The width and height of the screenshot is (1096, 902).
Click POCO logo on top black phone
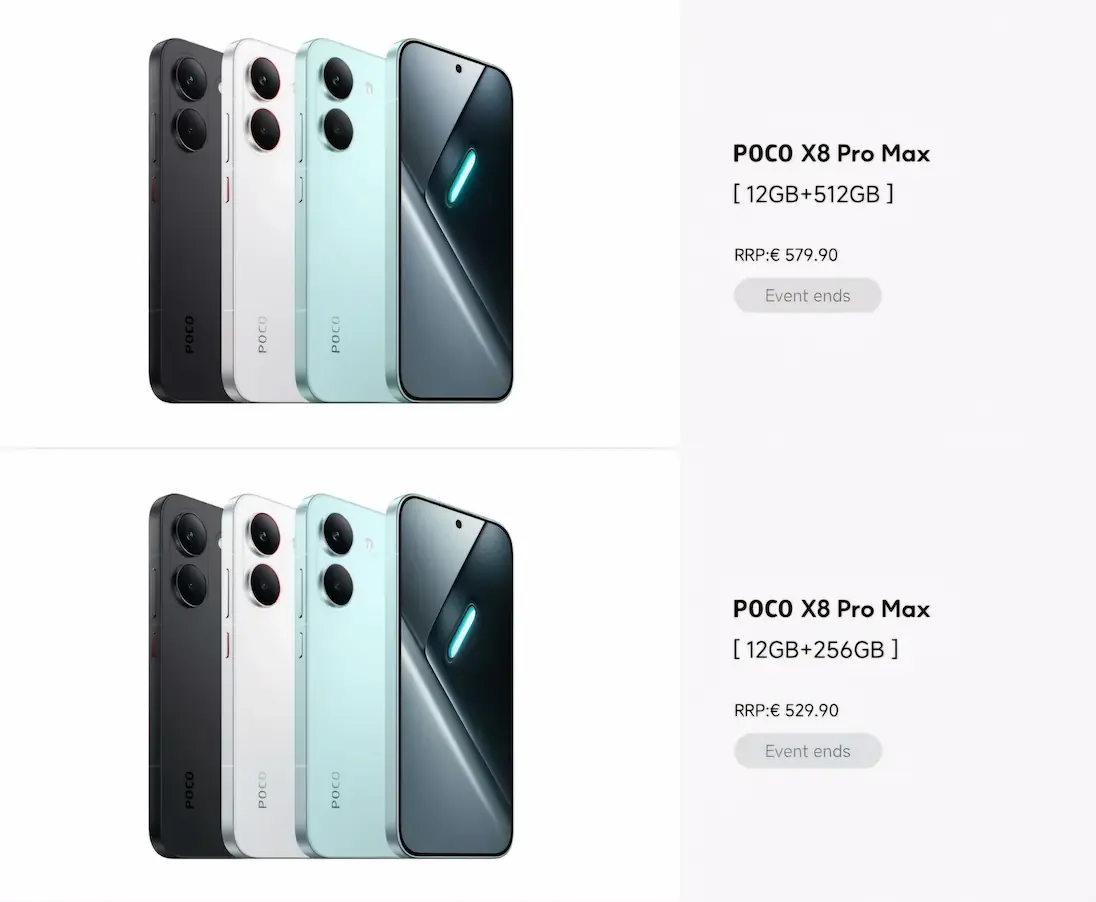[188, 335]
